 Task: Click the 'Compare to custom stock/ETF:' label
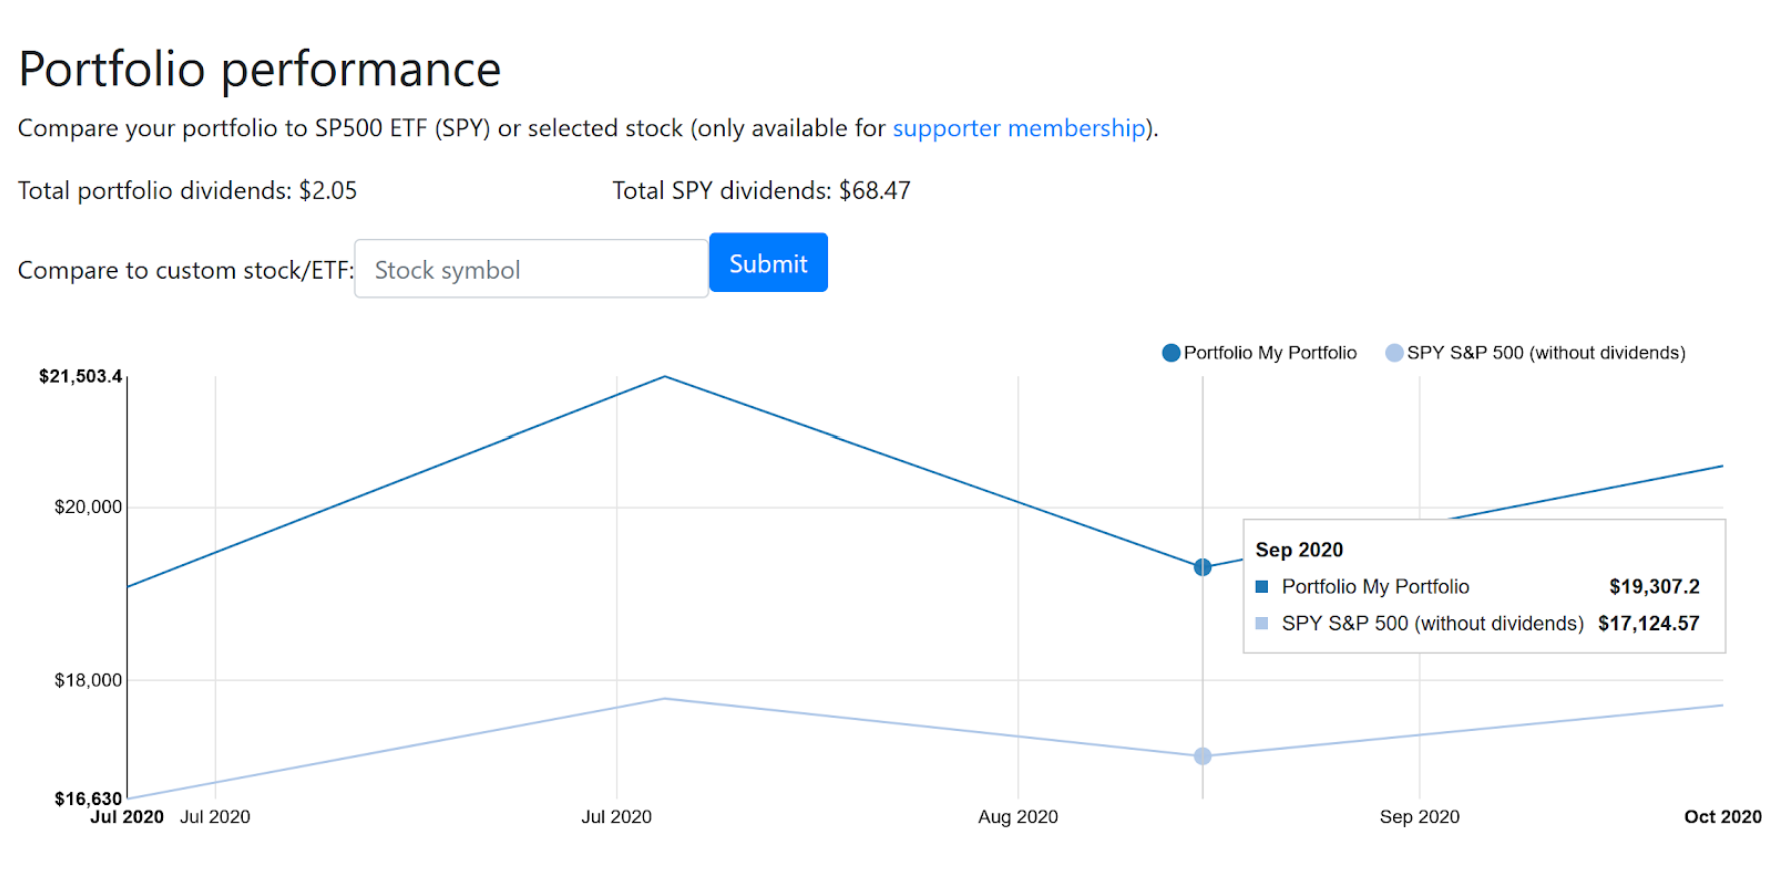(x=186, y=270)
